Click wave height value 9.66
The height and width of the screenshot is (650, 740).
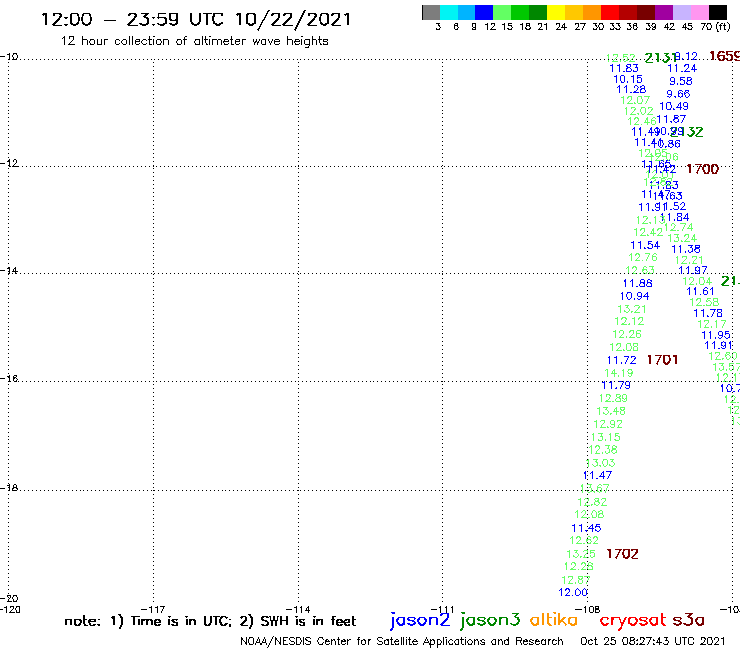678,94
